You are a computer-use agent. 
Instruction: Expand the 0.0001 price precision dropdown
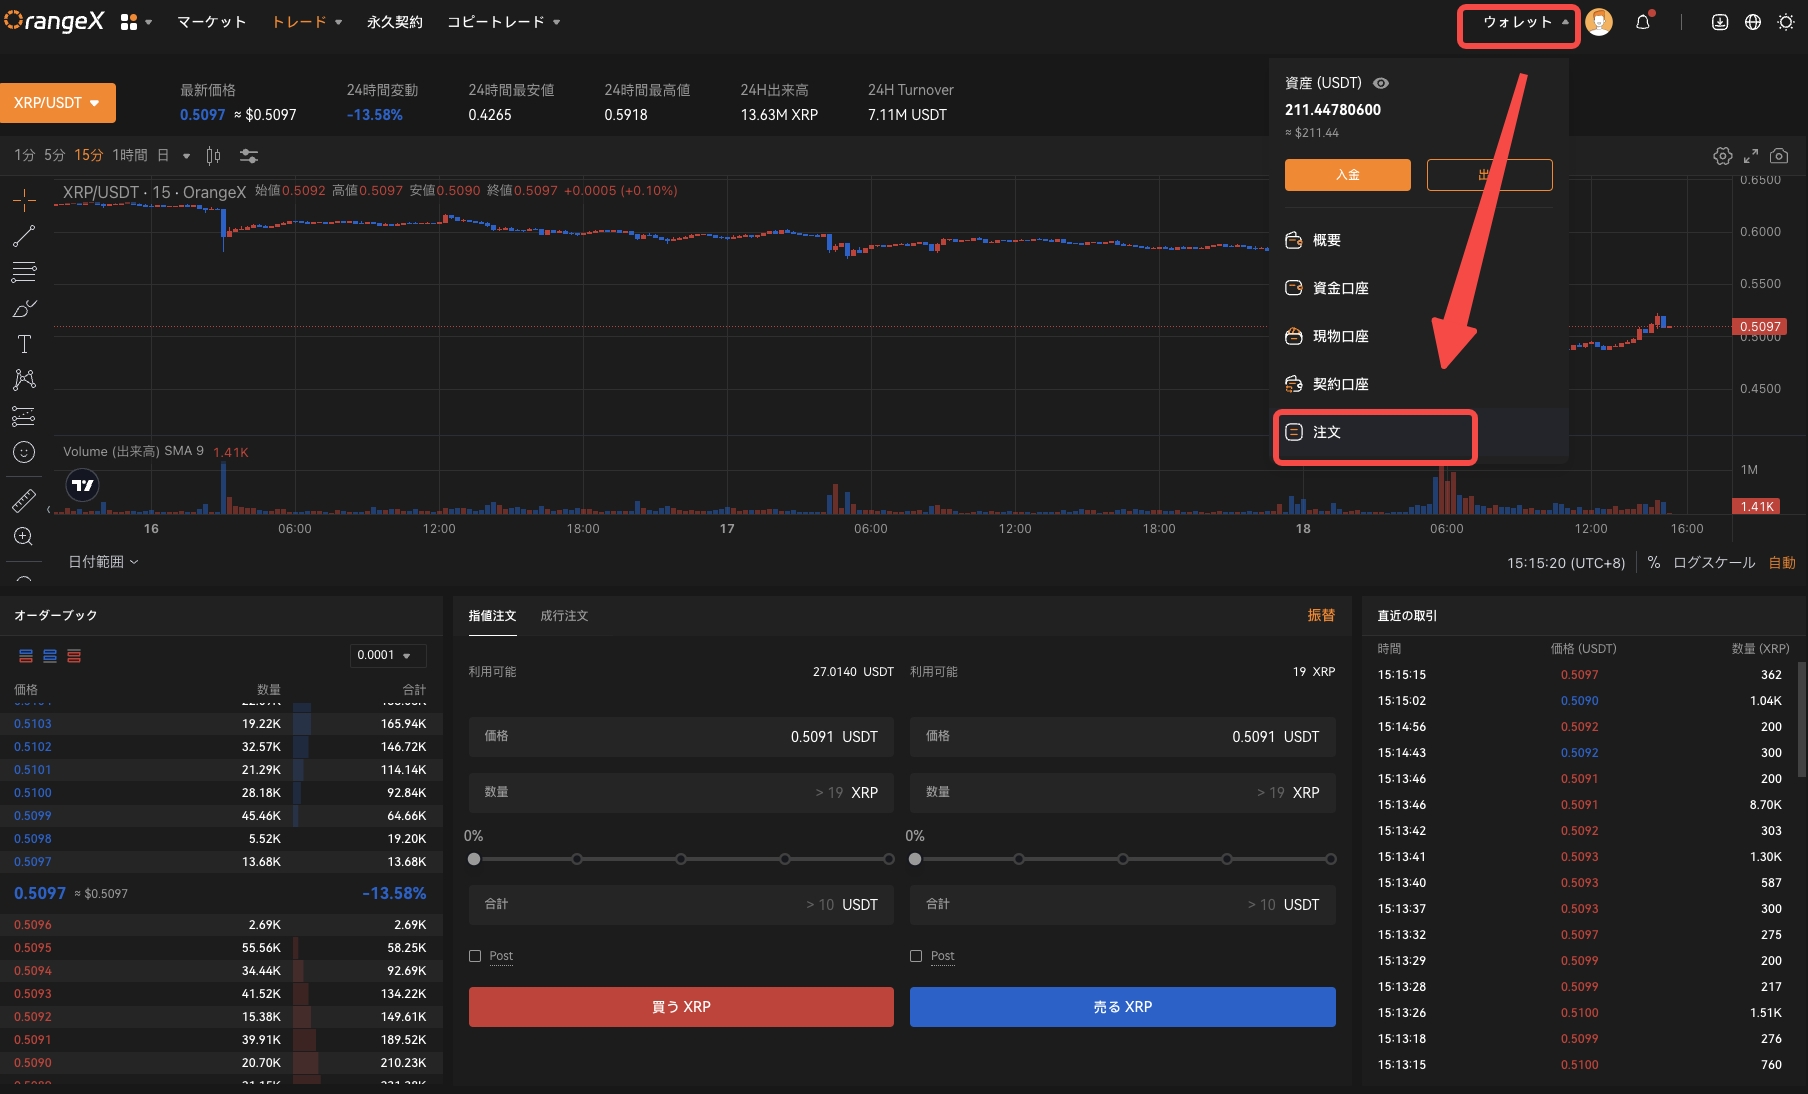pos(387,655)
